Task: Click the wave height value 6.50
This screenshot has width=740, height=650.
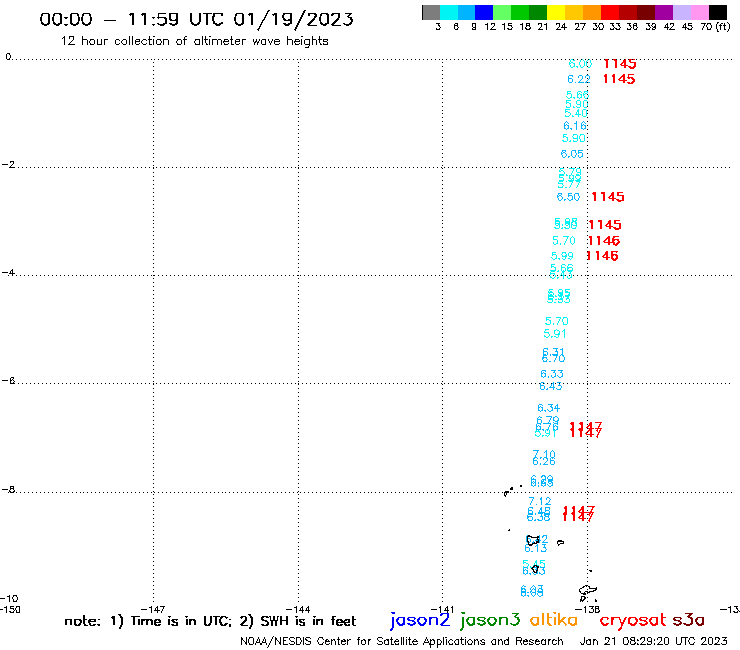Action: 568,197
